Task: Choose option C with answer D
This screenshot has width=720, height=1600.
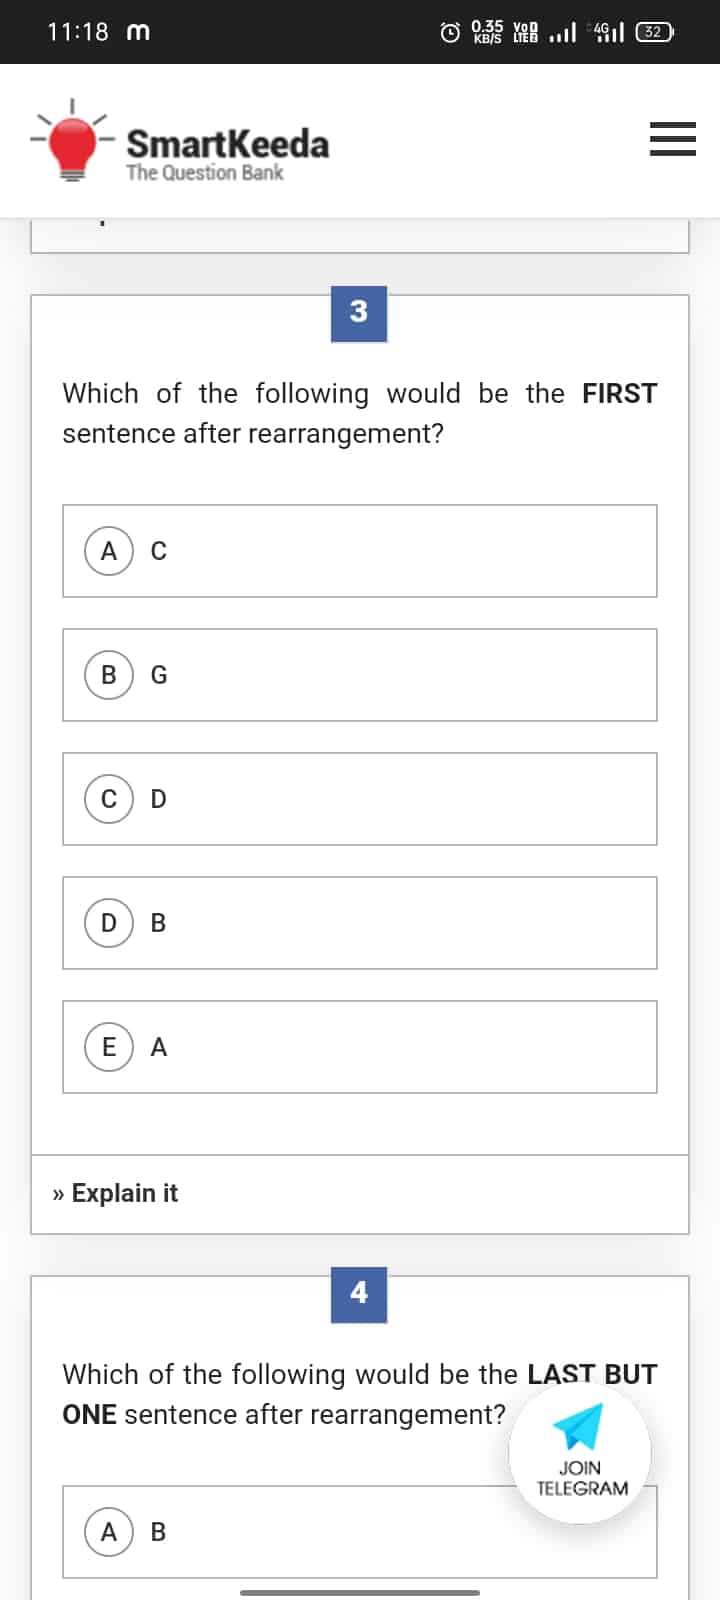Action: click(359, 799)
